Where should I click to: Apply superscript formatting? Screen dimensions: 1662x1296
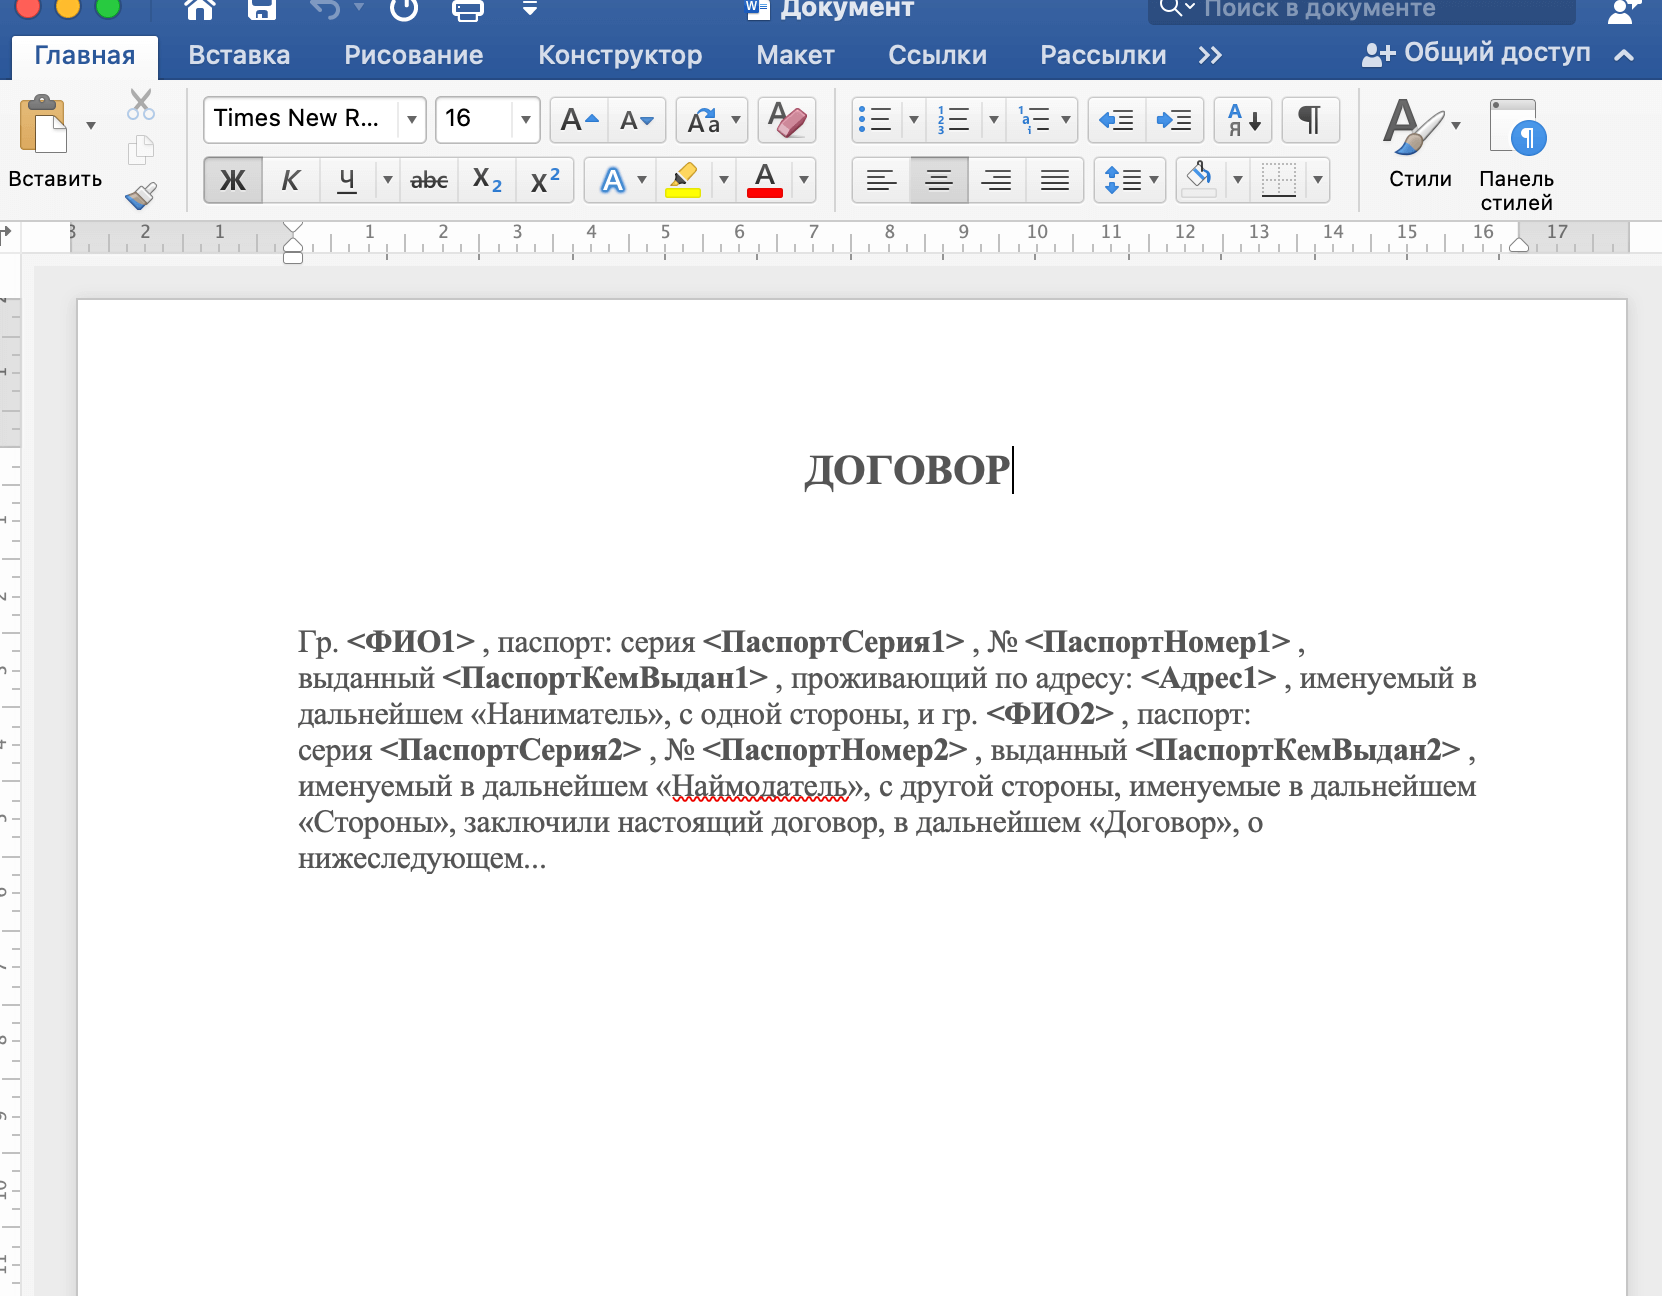coord(545,180)
